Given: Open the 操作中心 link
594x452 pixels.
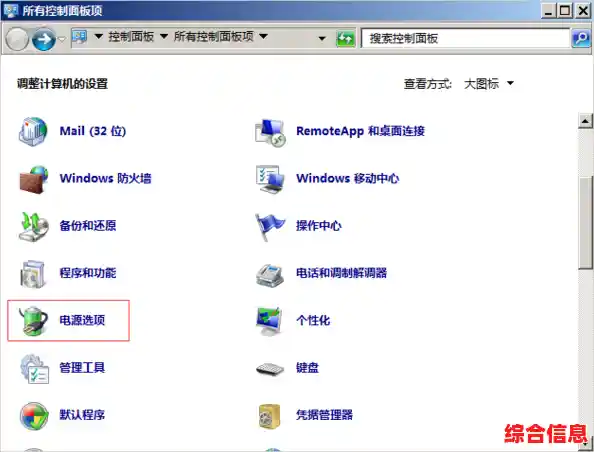Looking at the screenshot, I should pos(319,225).
